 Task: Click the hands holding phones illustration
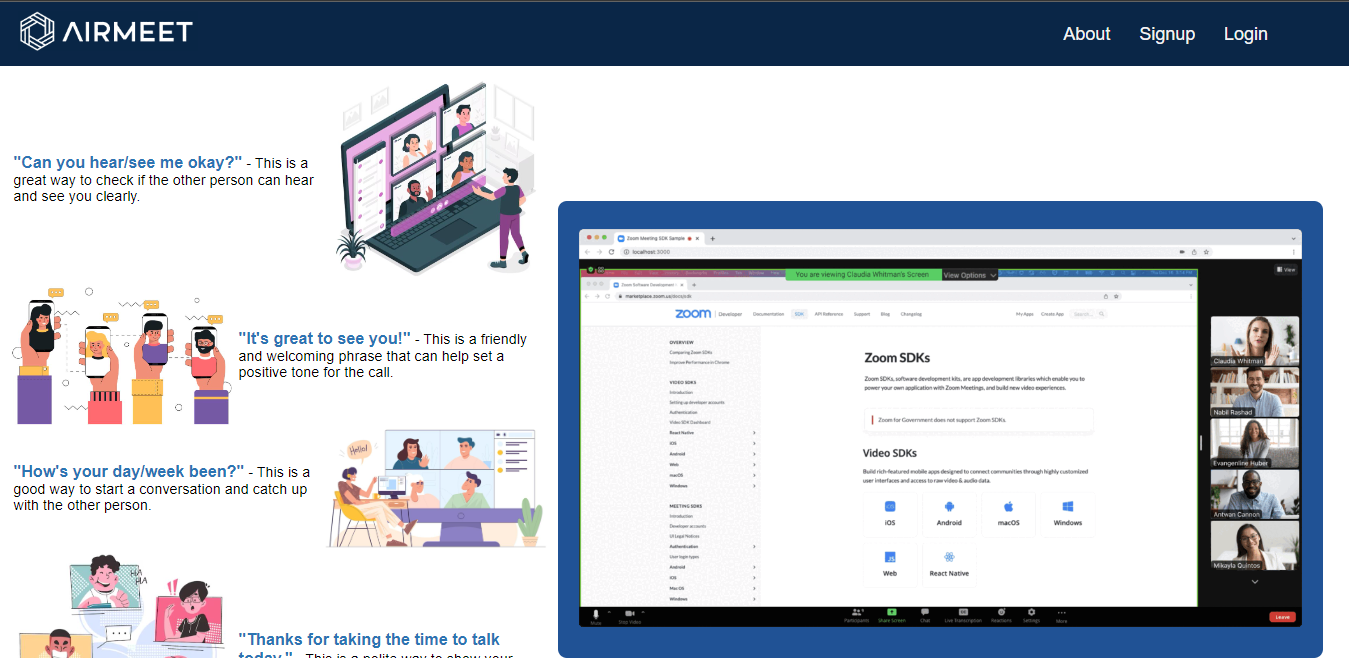click(x=122, y=357)
